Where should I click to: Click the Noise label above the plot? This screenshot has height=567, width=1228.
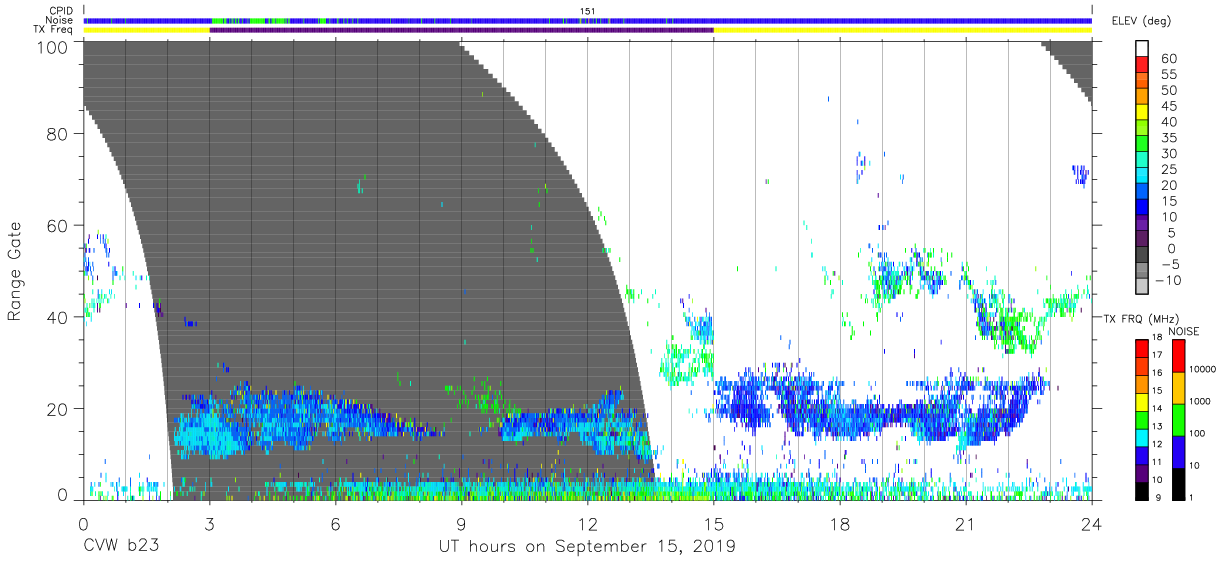pos(60,20)
